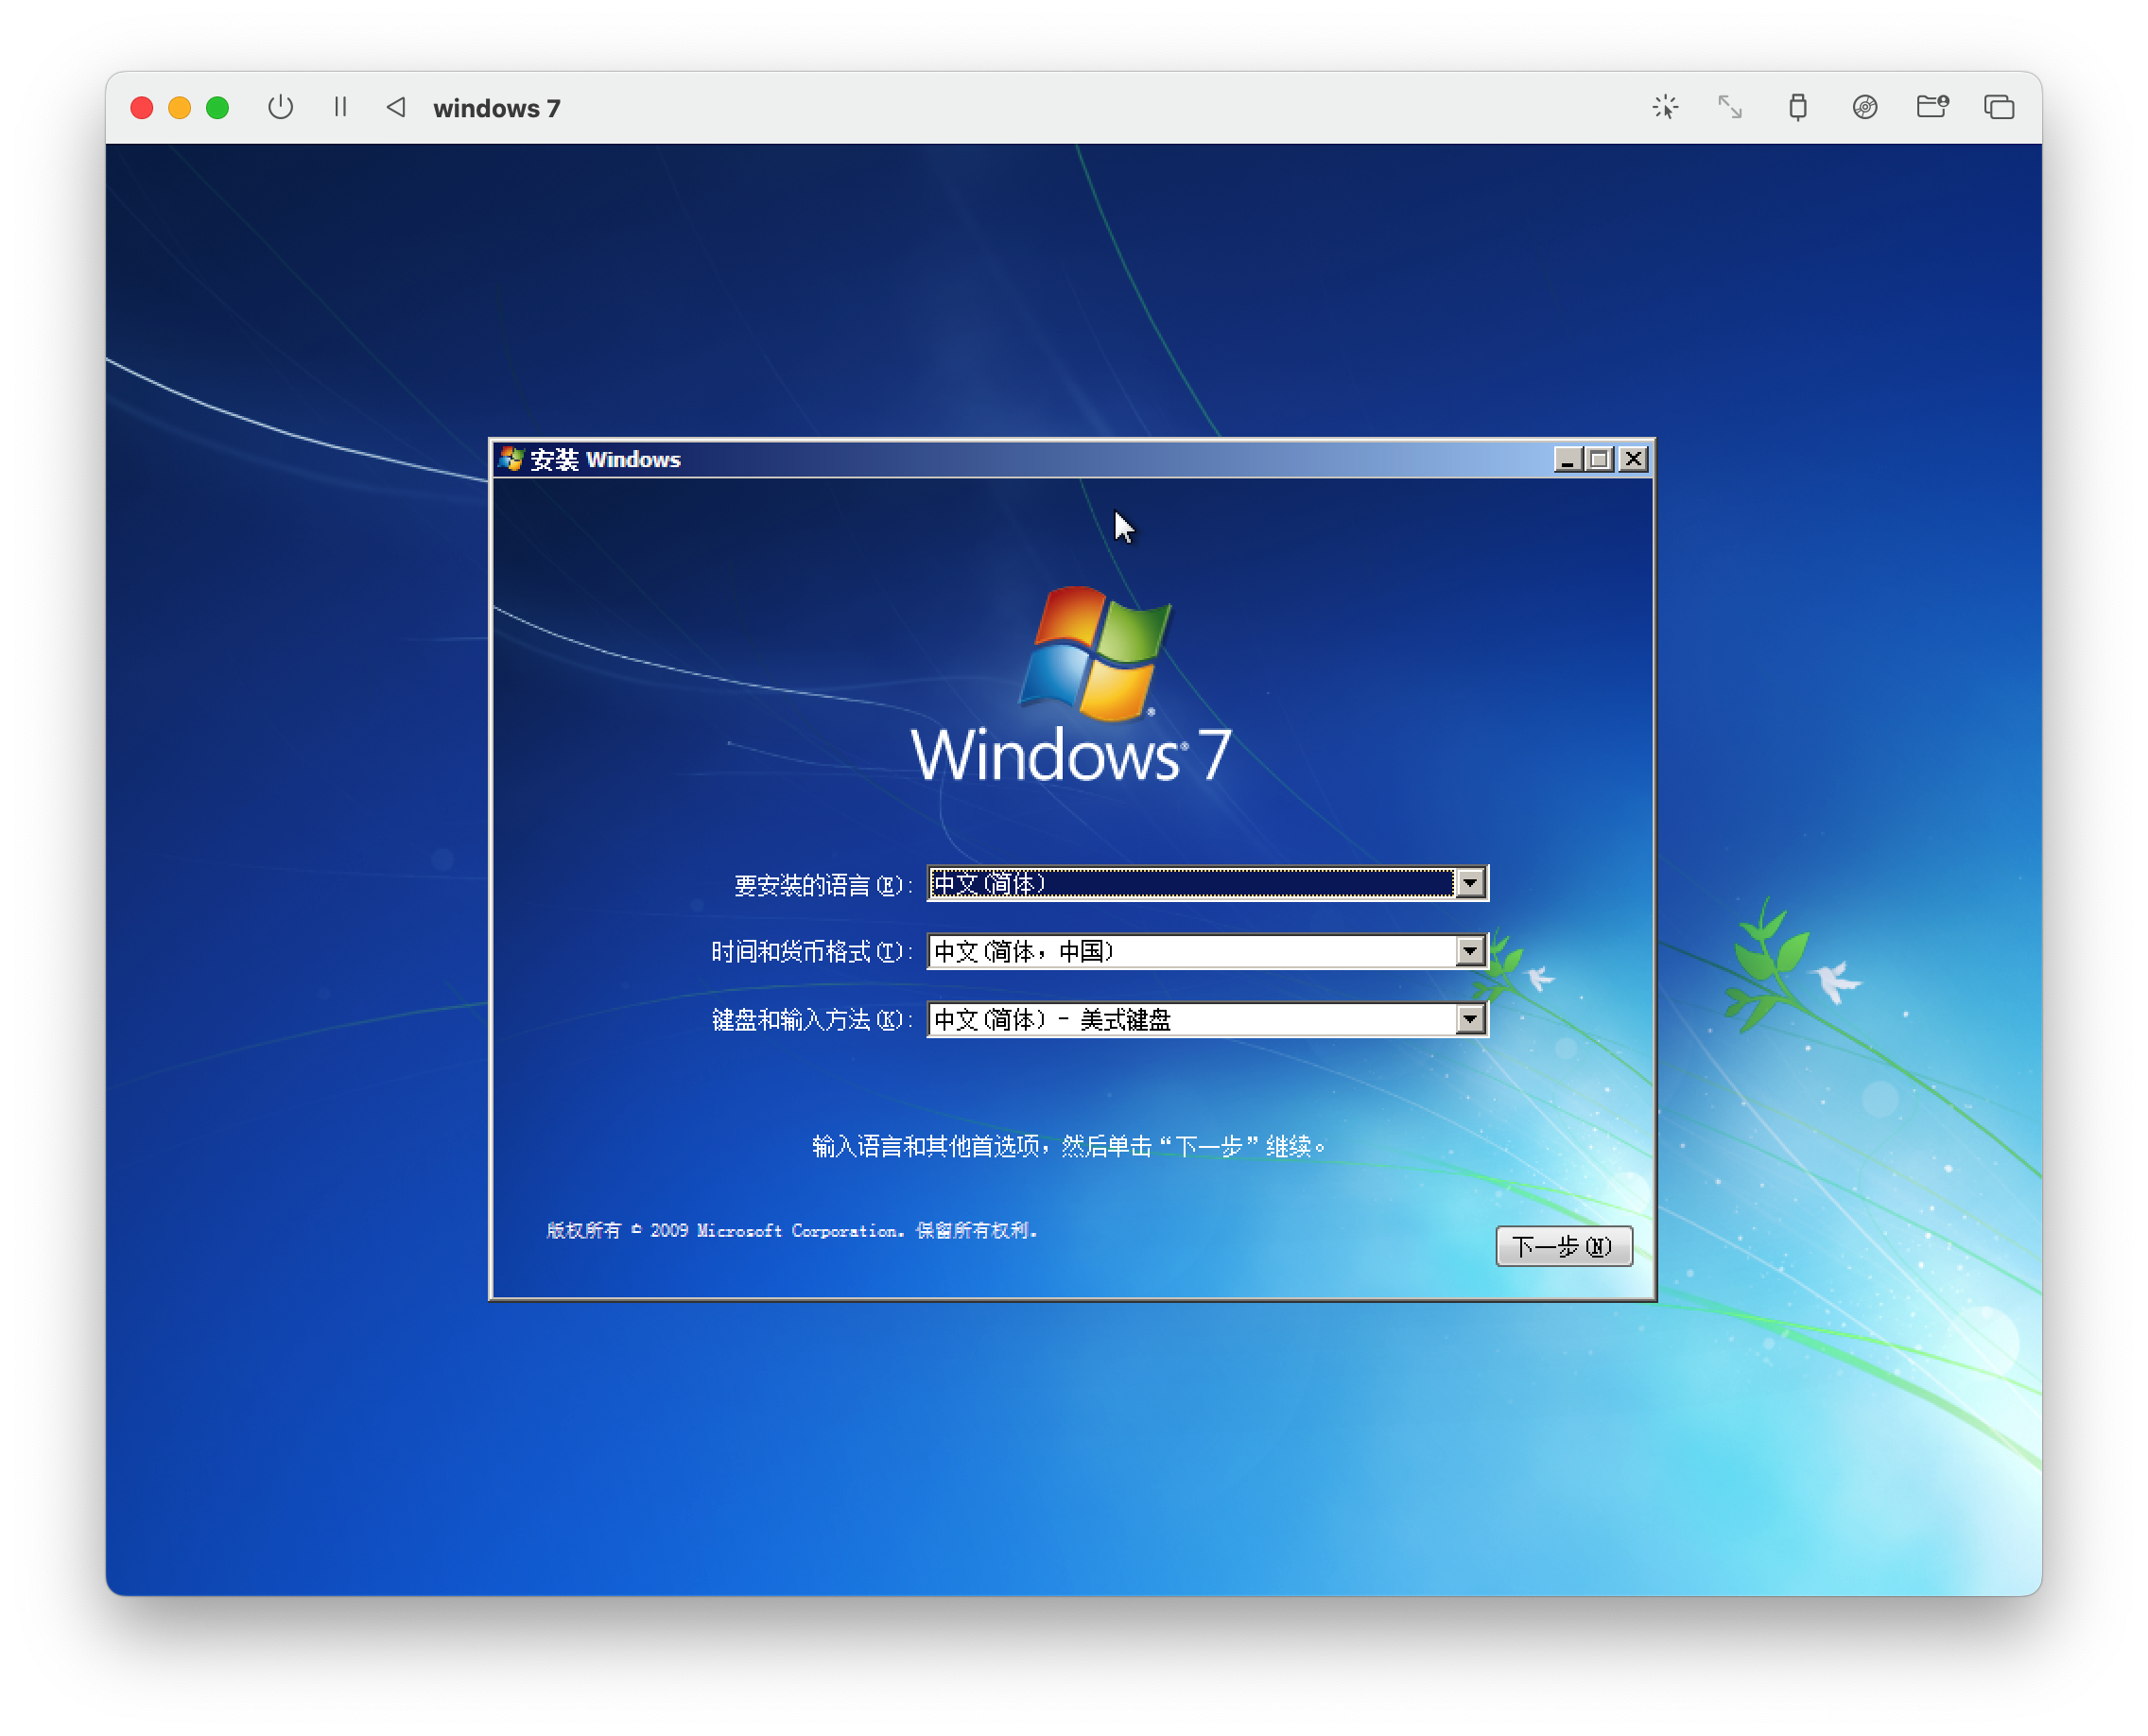Open the USB devices menu

coord(1798,107)
